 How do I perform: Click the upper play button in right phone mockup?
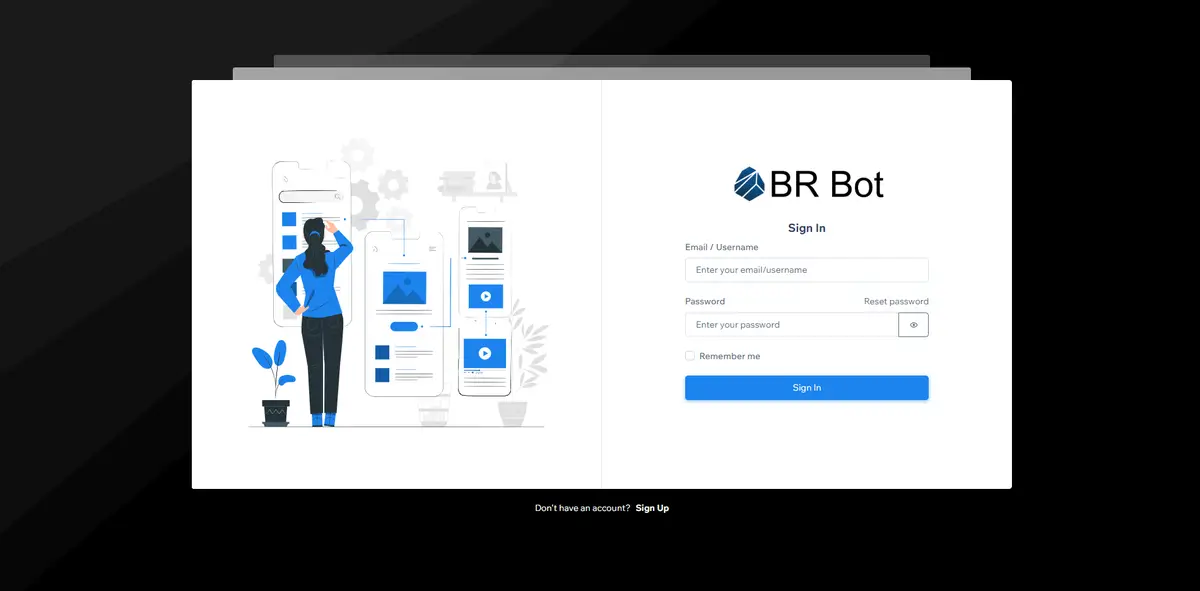485,296
